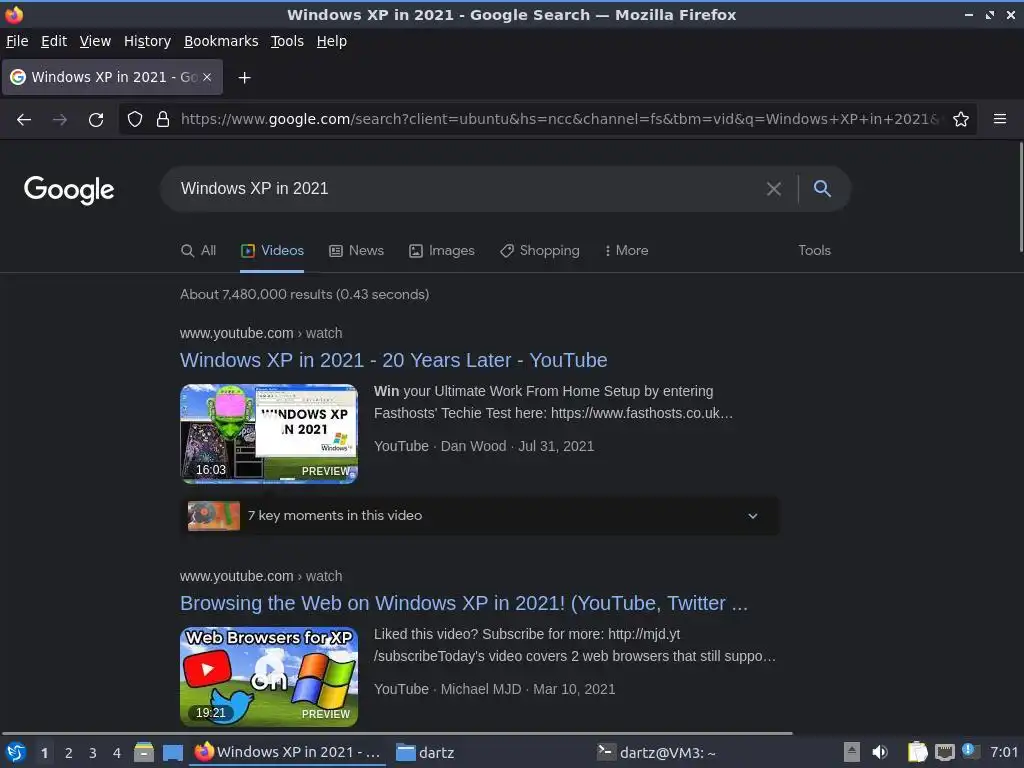Switch to workspace 2
Viewport: 1024px width, 768px height.
[x=69, y=753]
